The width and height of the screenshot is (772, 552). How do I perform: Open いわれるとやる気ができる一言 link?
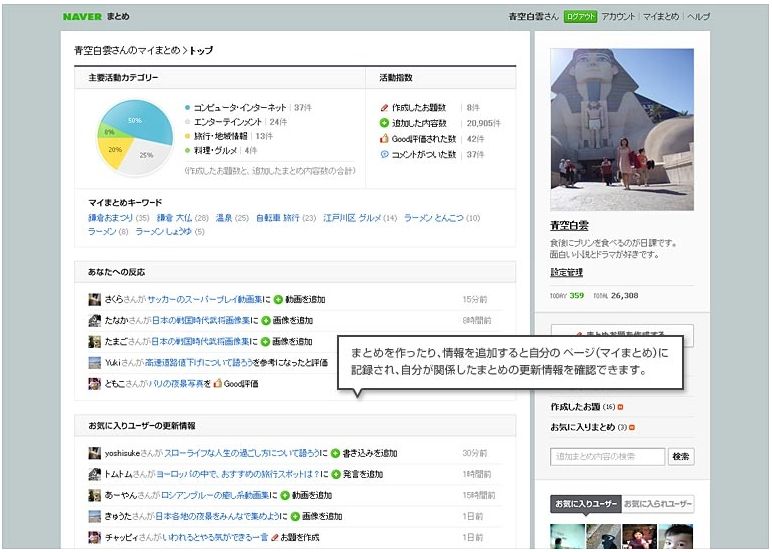(x=215, y=537)
